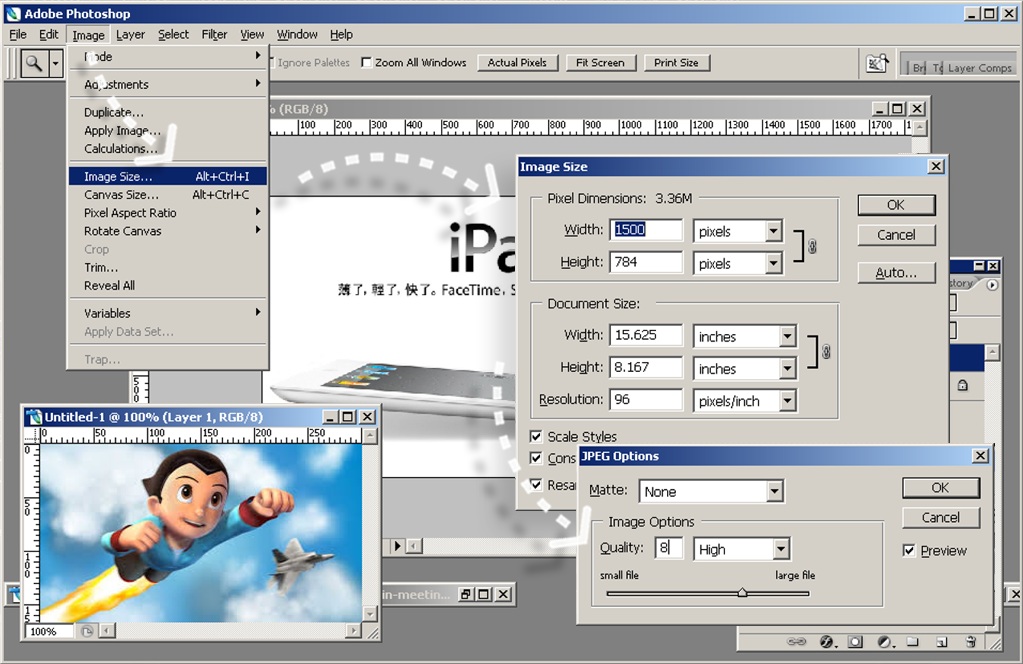Image resolution: width=1023 pixels, height=664 pixels.
Task: Add a layer mask with the mask icon
Action: pyautogui.click(x=855, y=642)
